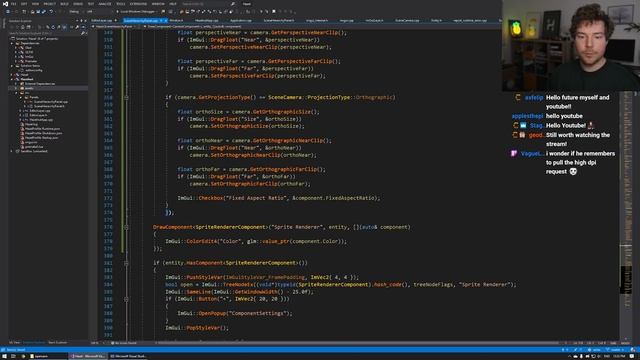Viewport: 640px width, 360px height.
Task: Open SceneHierarchyPanel.h in Solution Explorer
Action: [49, 106]
